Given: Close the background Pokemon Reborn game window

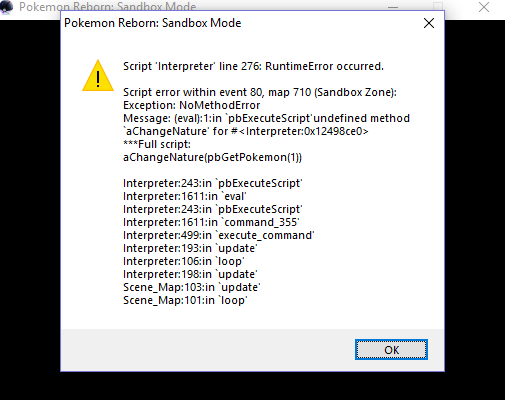Looking at the screenshot, I should tap(484, 7).
